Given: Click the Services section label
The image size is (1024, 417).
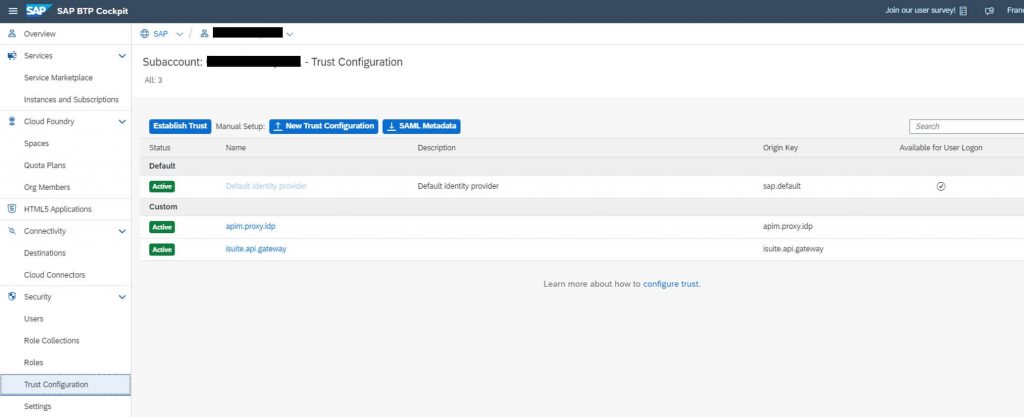Looking at the screenshot, I should (x=38, y=56).
